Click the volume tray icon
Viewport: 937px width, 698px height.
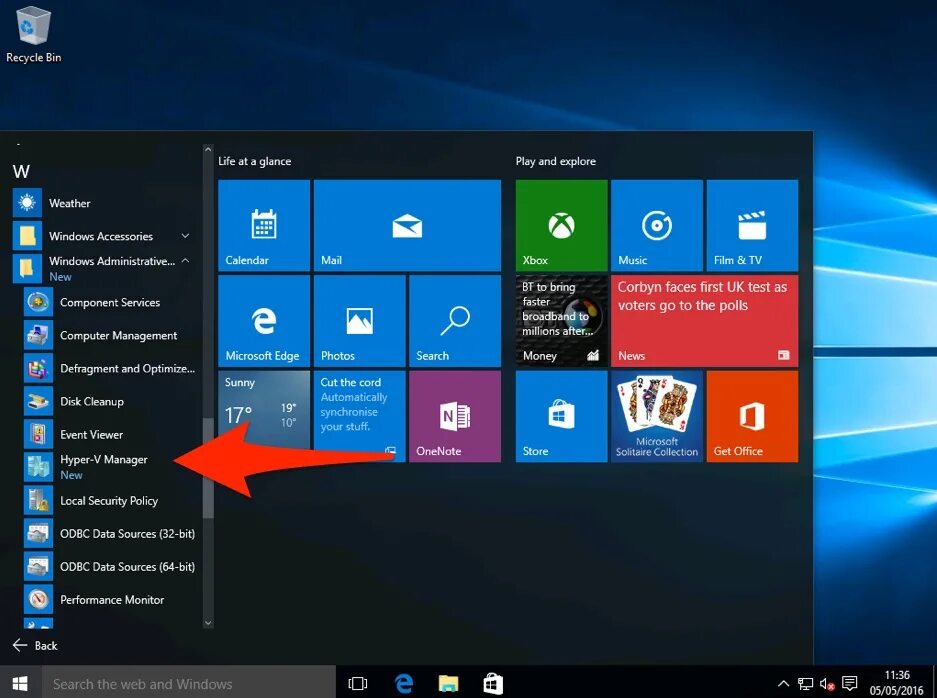827,684
